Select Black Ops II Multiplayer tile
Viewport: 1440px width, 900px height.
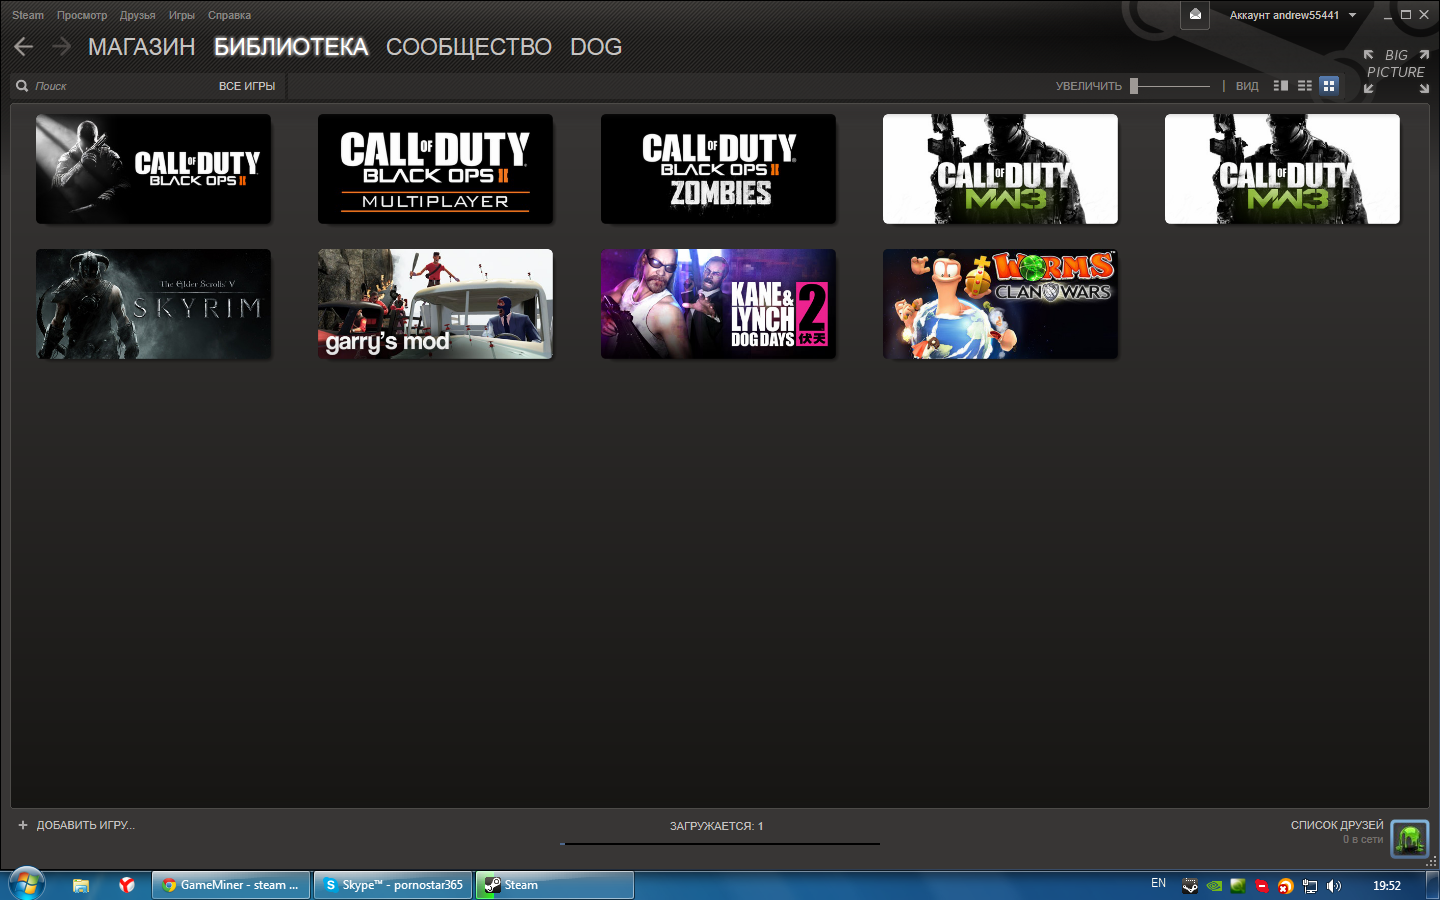[x=435, y=169]
